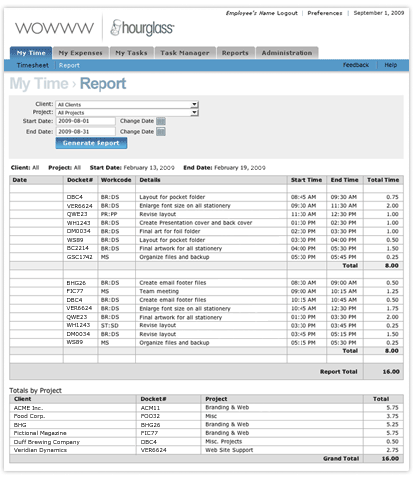Select docket cell GSC1742

80,257
